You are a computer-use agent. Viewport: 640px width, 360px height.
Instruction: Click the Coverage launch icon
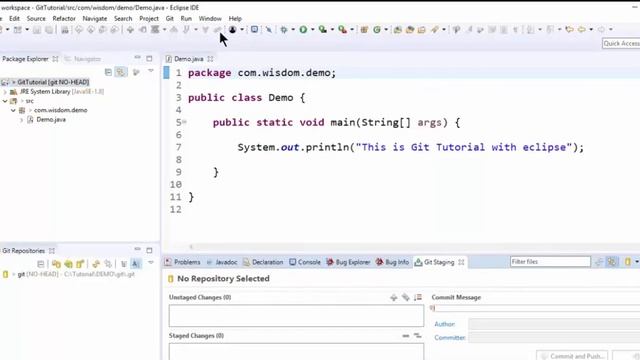coord(322,29)
